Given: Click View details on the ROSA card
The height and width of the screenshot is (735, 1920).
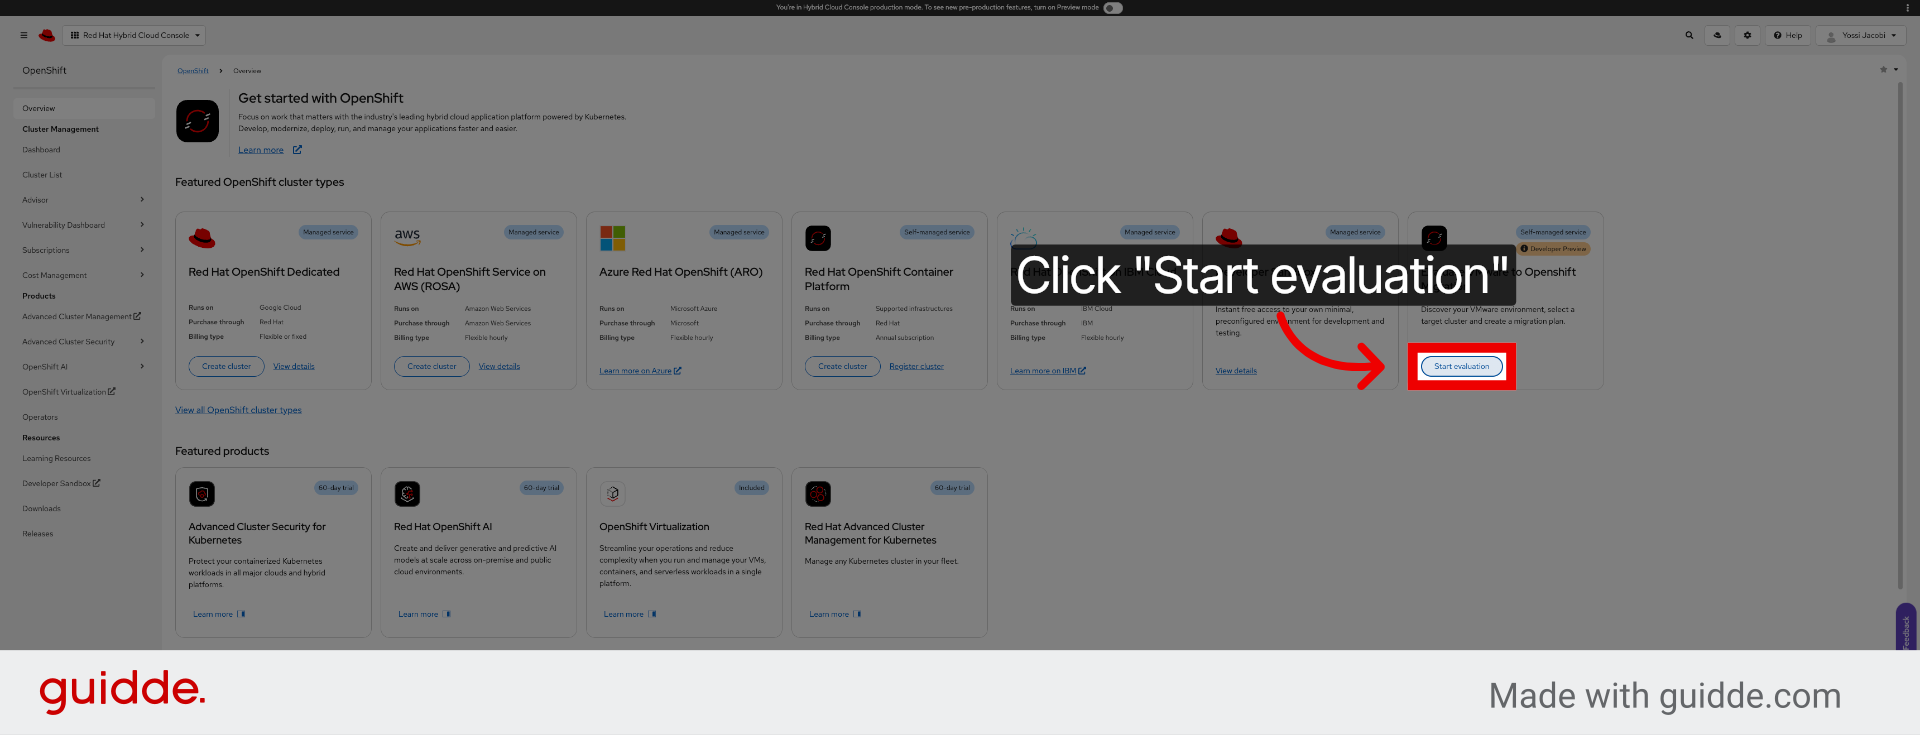Looking at the screenshot, I should point(499,366).
